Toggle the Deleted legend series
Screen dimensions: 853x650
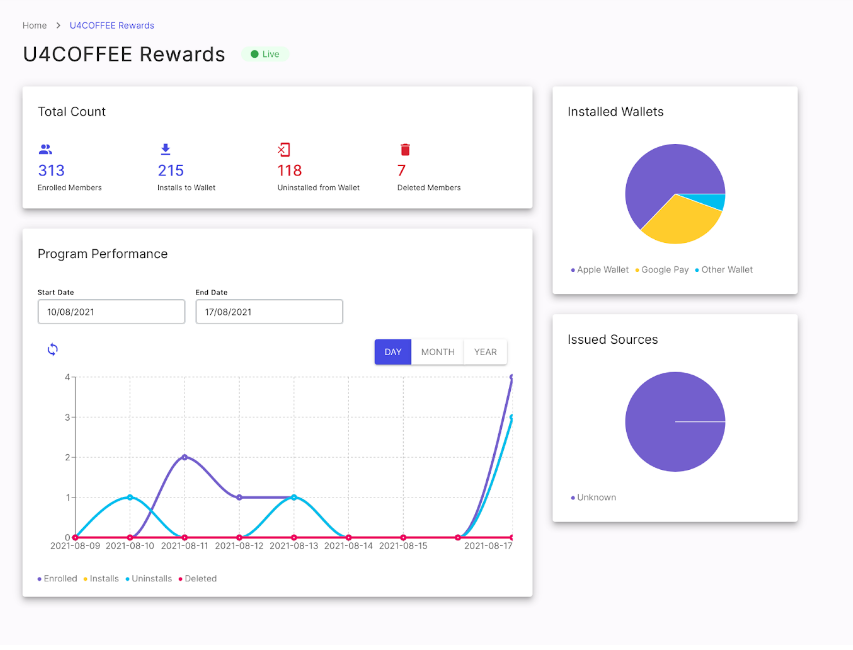tap(197, 579)
